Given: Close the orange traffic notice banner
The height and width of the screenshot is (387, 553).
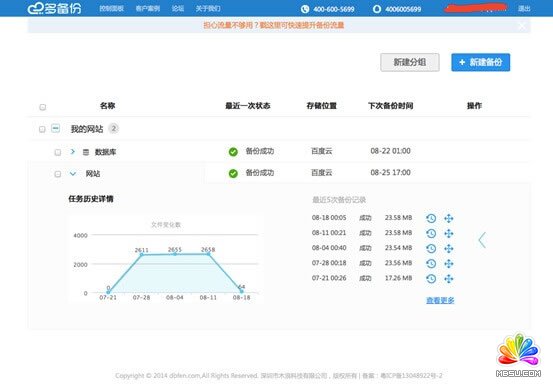Looking at the screenshot, I should (522, 26).
